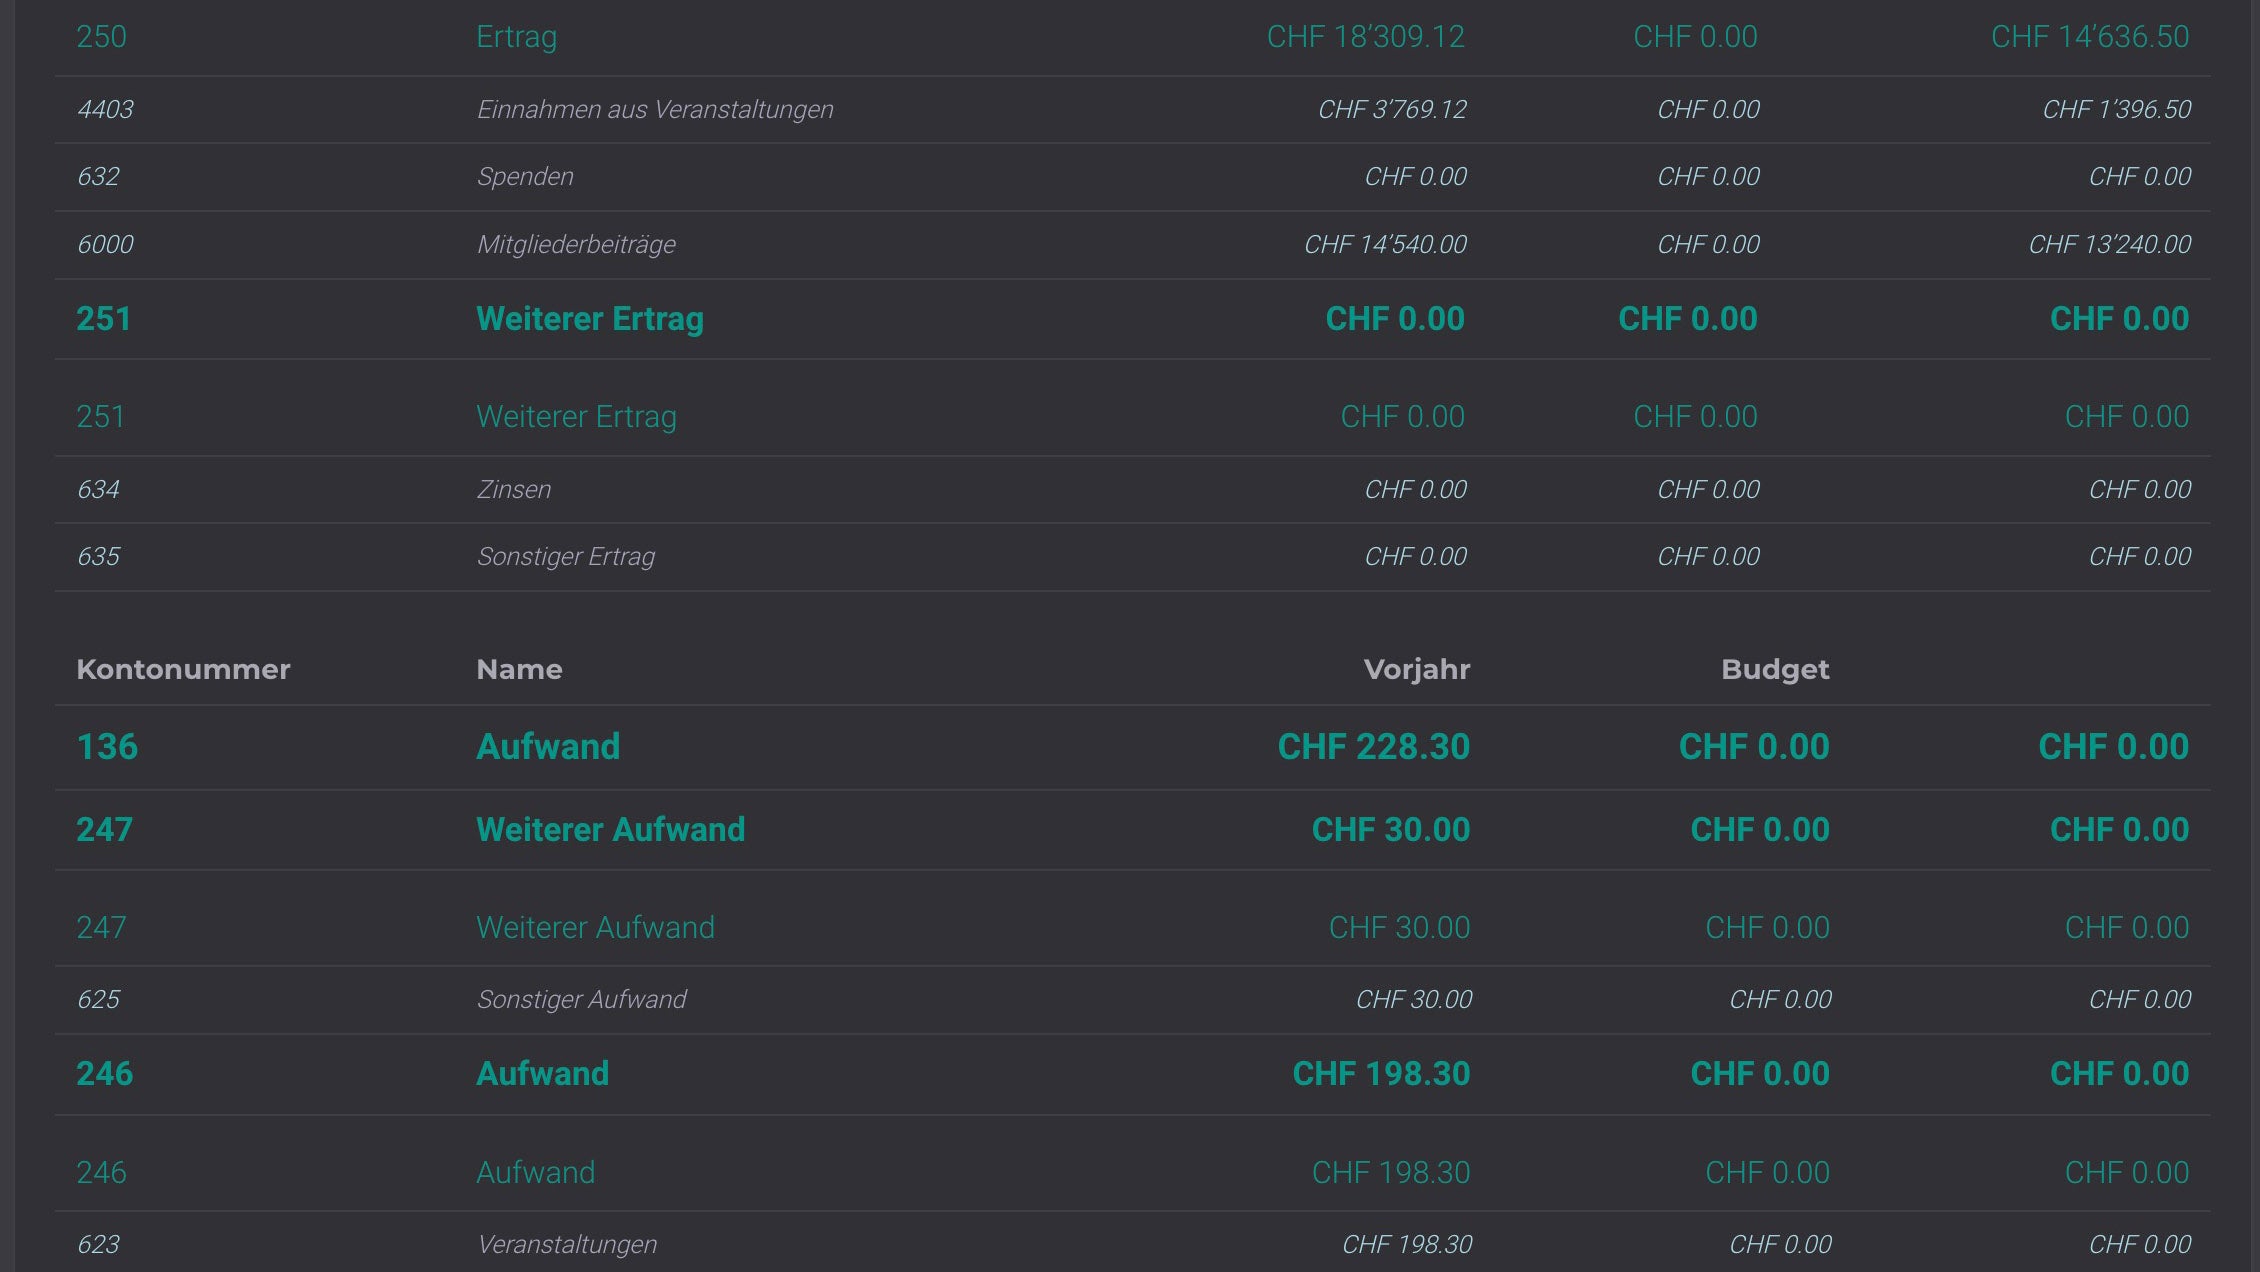Select the Zinsen account 634
This screenshot has width=2260, height=1272.
513,490
